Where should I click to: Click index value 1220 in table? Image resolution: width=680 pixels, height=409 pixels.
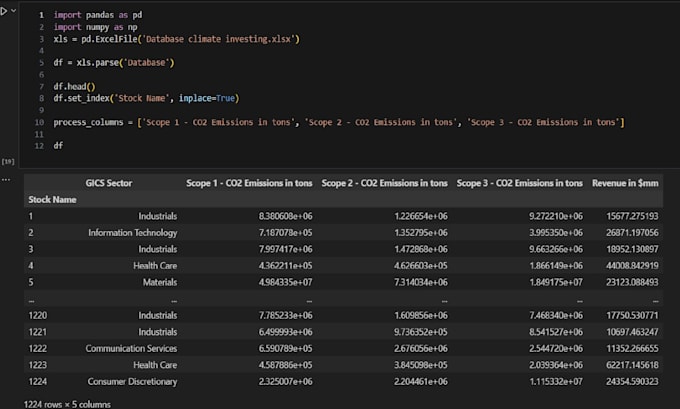click(38, 315)
